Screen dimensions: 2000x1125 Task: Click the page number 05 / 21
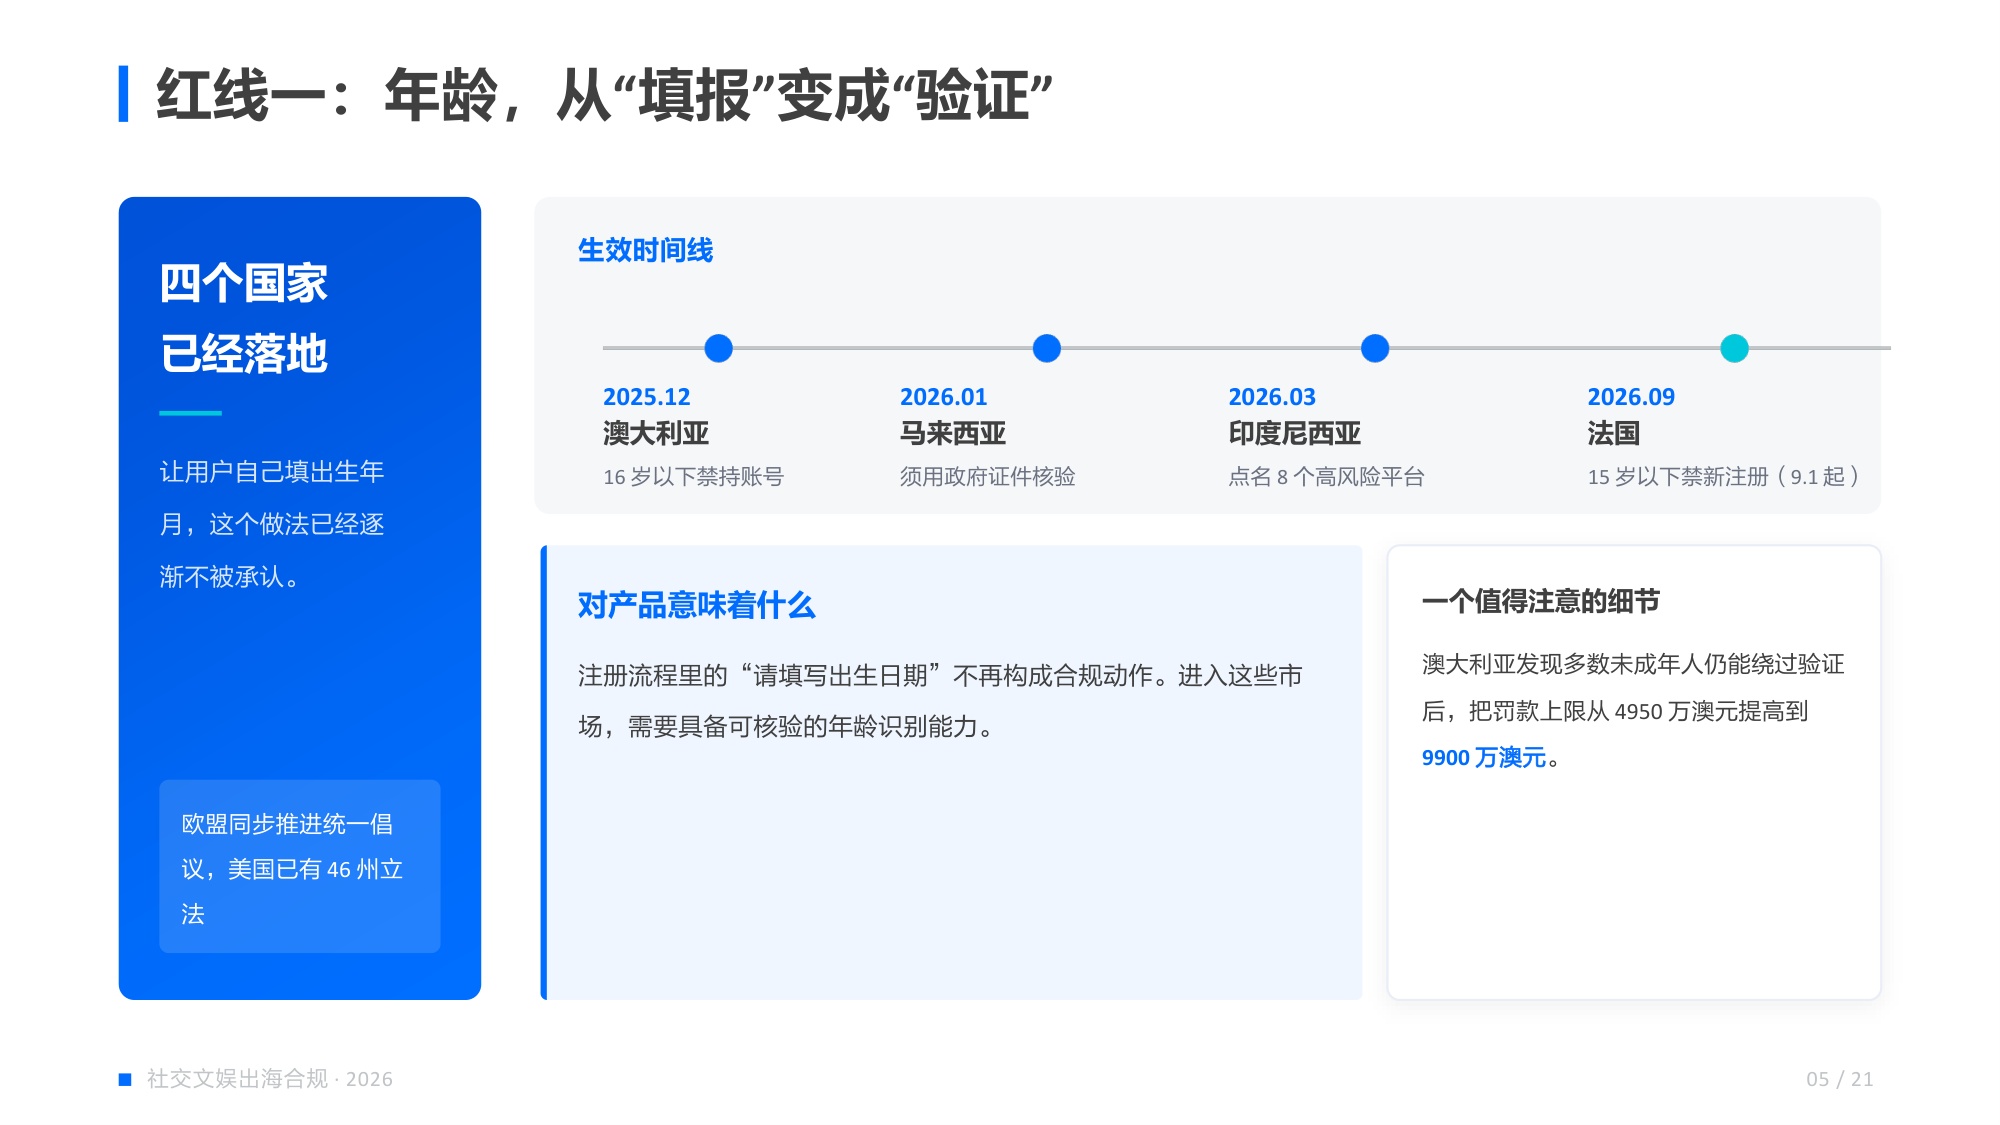[x=1839, y=1079]
